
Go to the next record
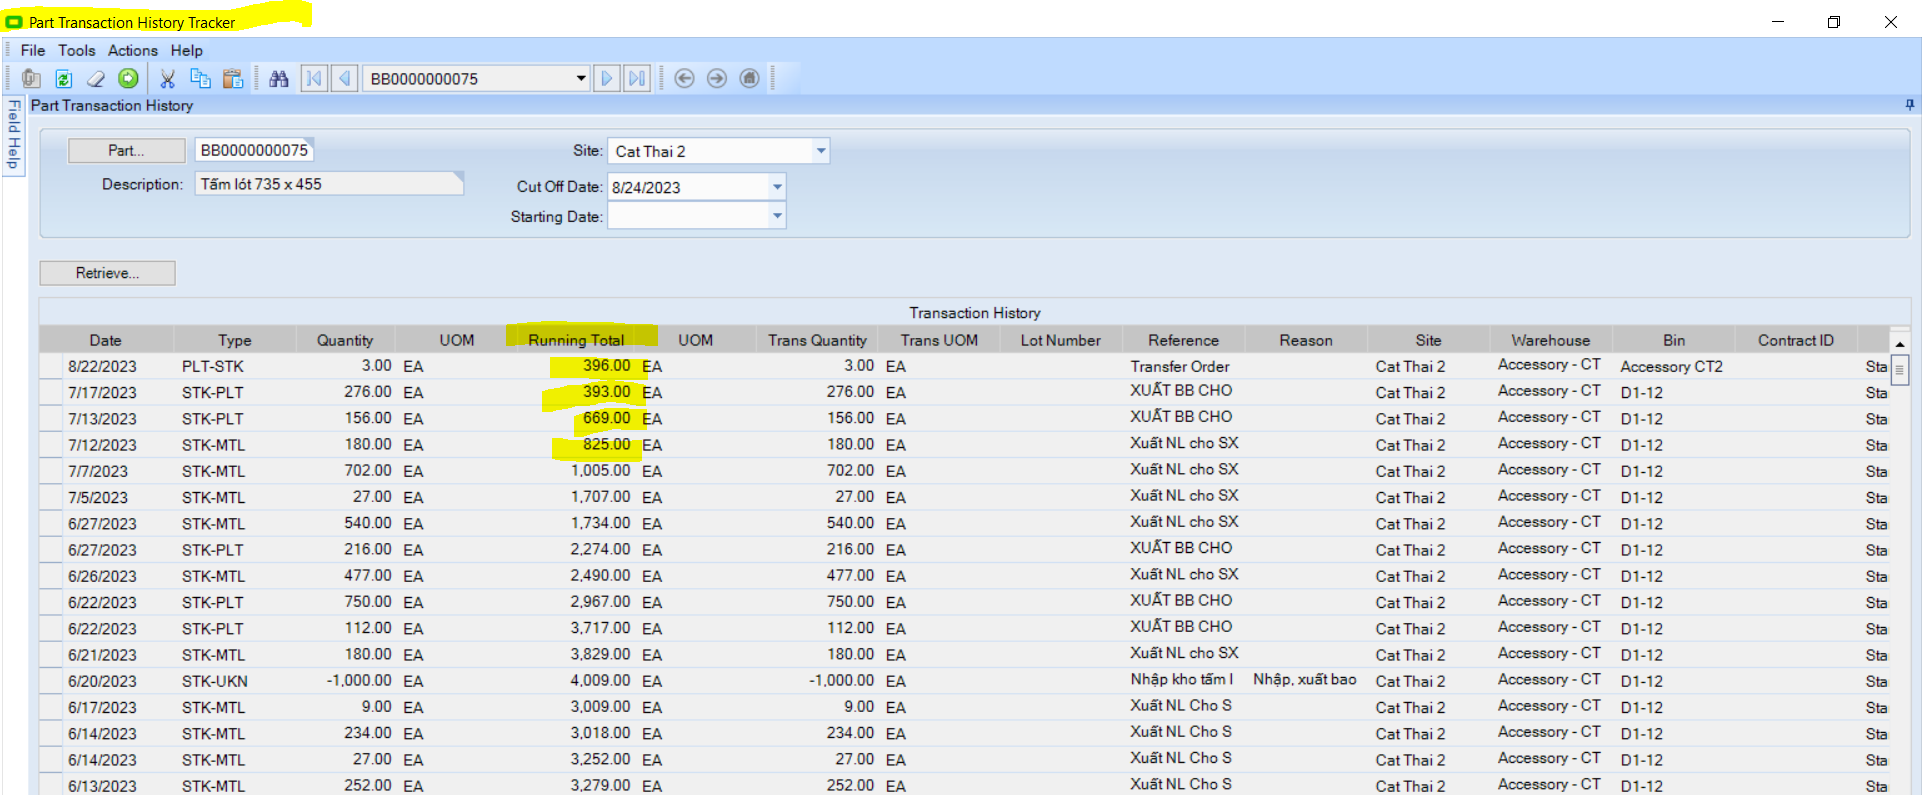(606, 78)
